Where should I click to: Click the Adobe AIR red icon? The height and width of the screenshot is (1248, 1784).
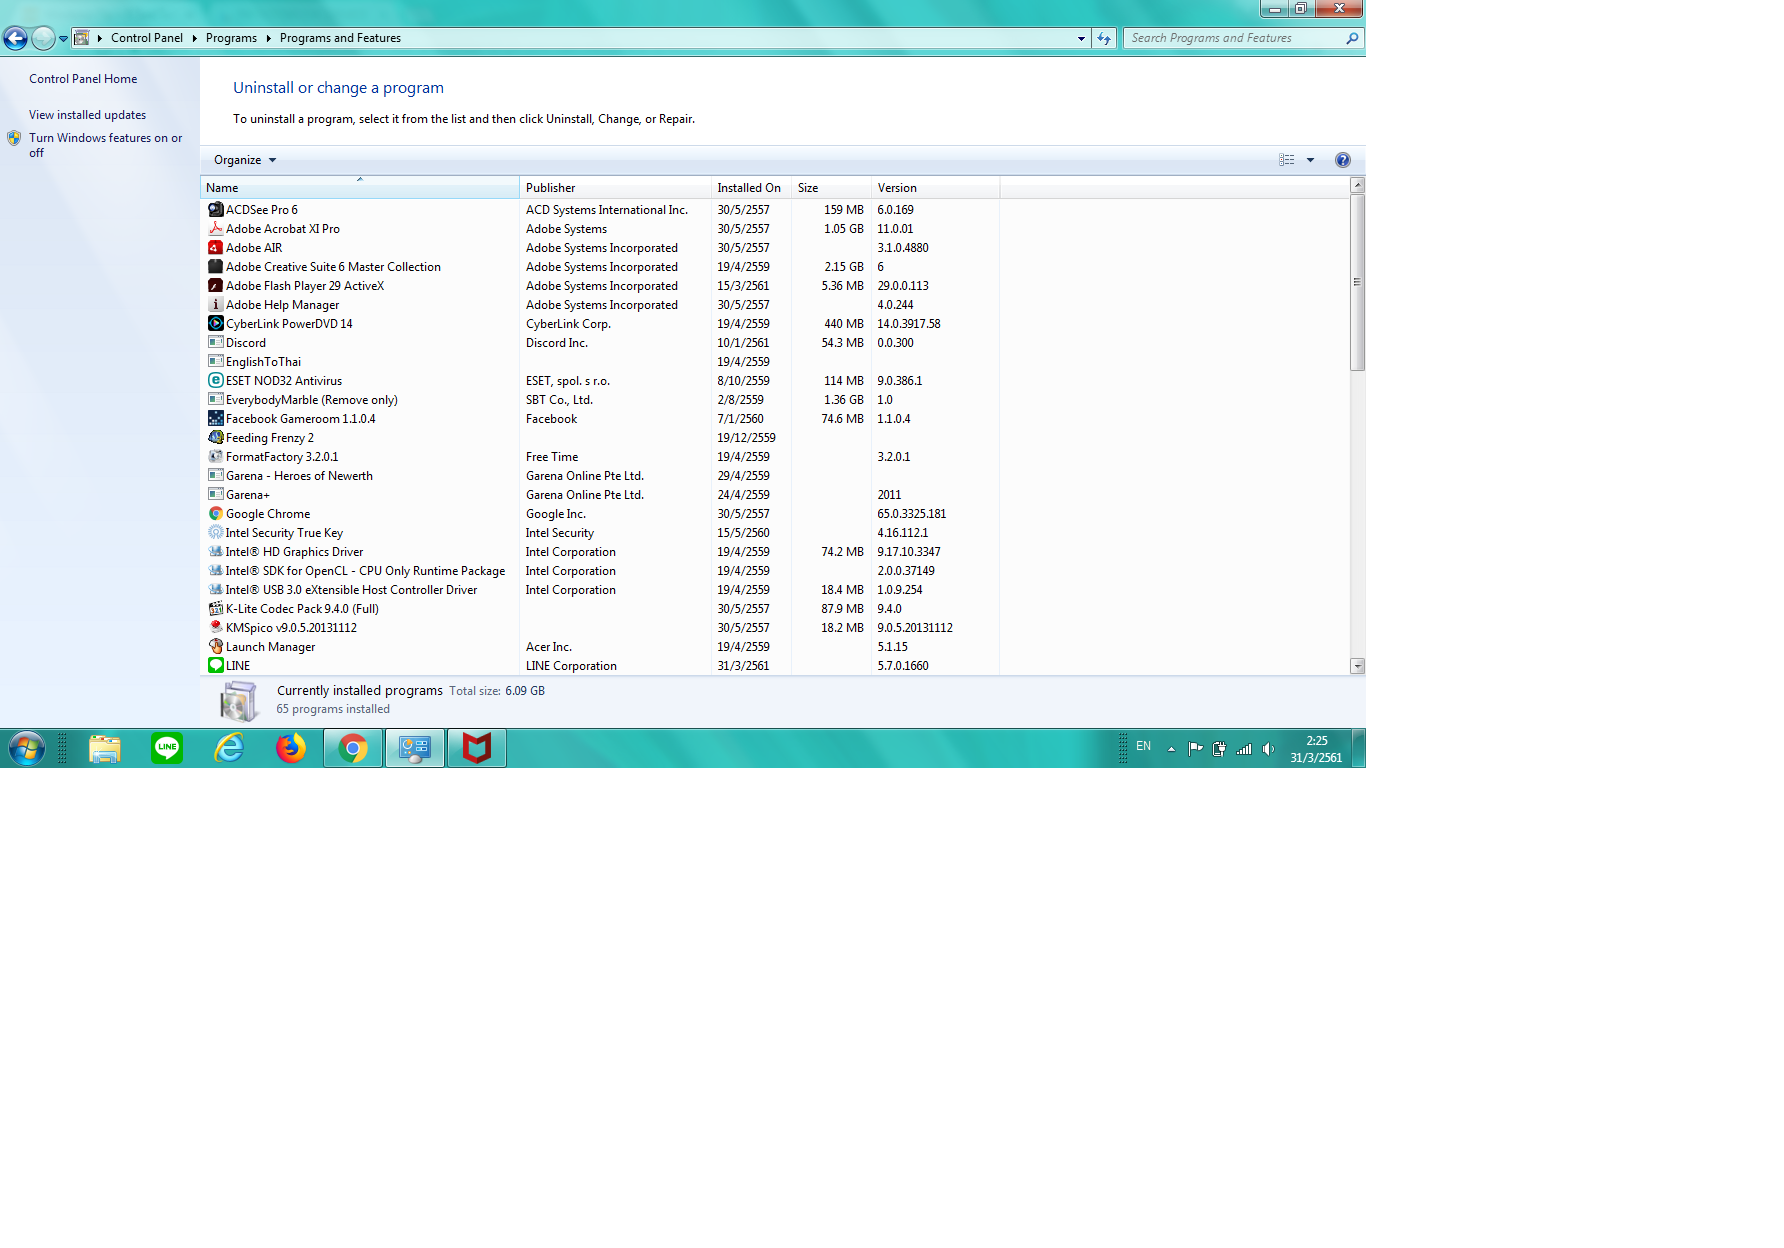click(x=215, y=247)
